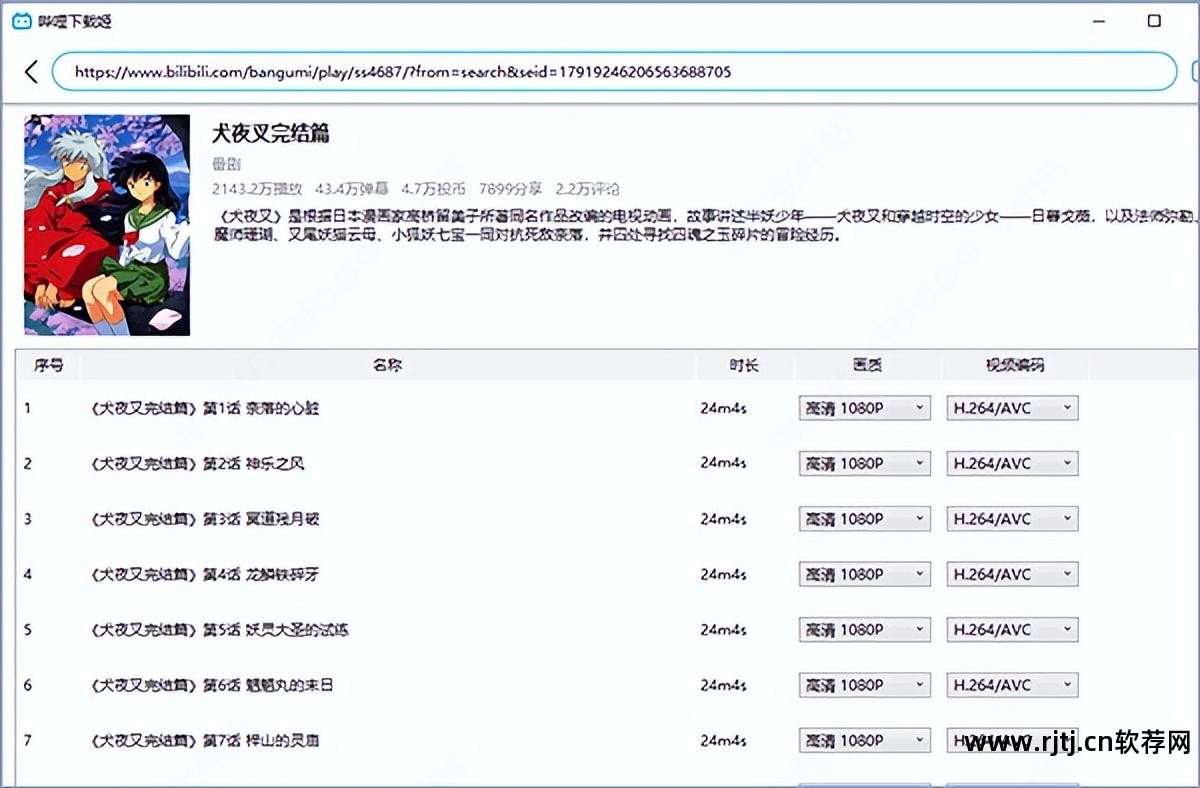Click the 时长 column header
The width and height of the screenshot is (1200, 788).
coord(743,366)
